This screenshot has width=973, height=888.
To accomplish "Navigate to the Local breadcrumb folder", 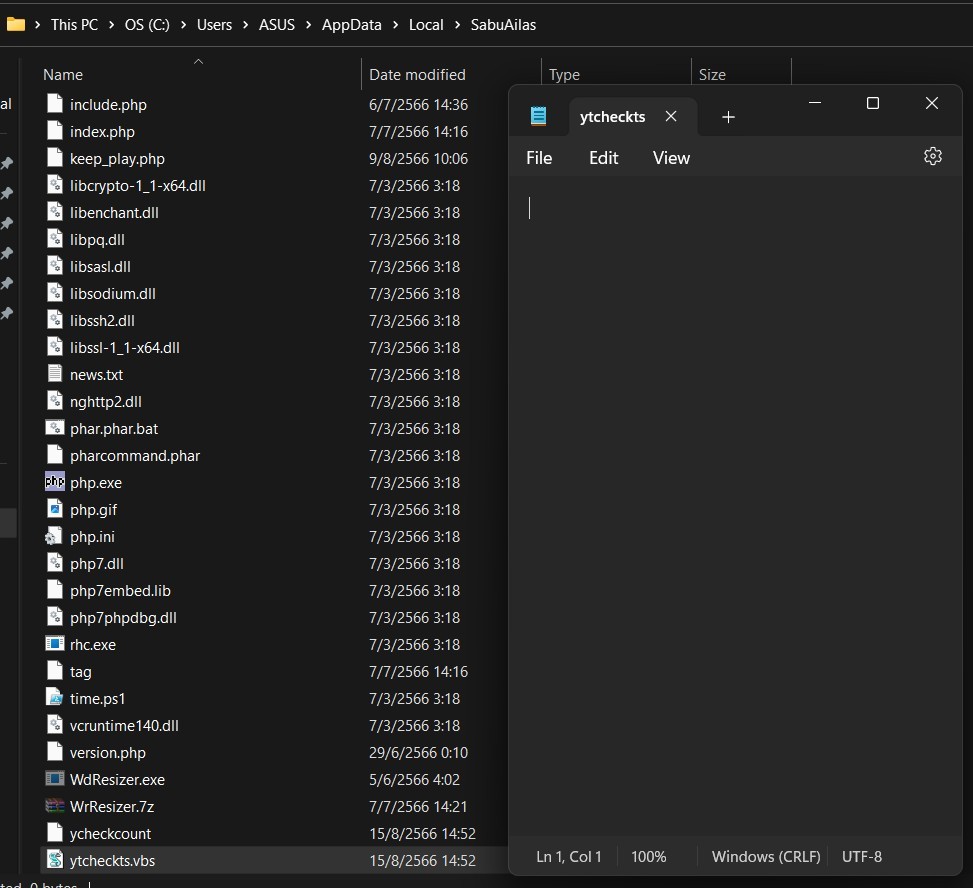I will click(426, 25).
